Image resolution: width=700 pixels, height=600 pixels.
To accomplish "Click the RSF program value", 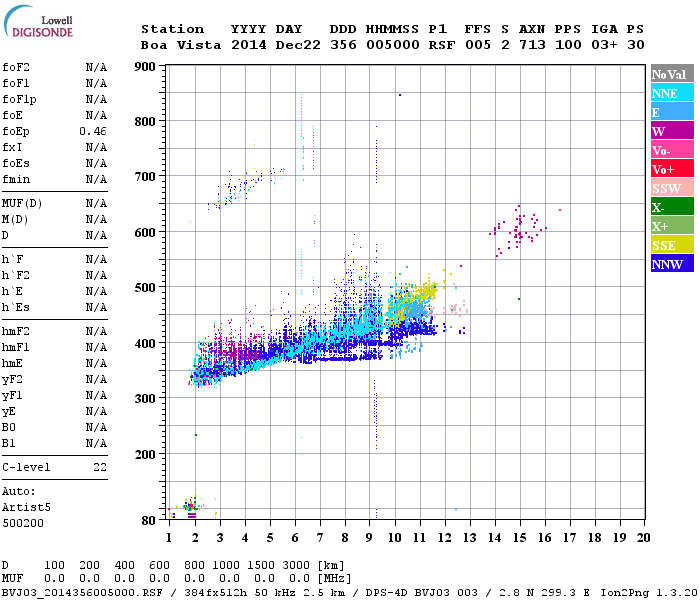I will [x=442, y=45].
